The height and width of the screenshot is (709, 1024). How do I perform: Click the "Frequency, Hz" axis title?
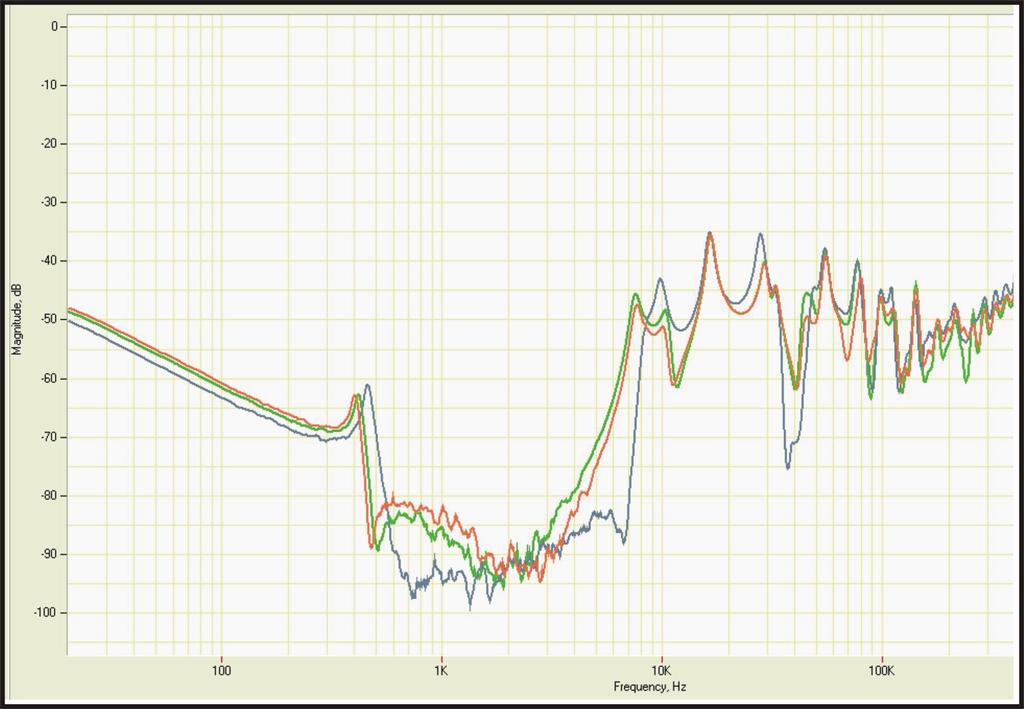coord(649,687)
